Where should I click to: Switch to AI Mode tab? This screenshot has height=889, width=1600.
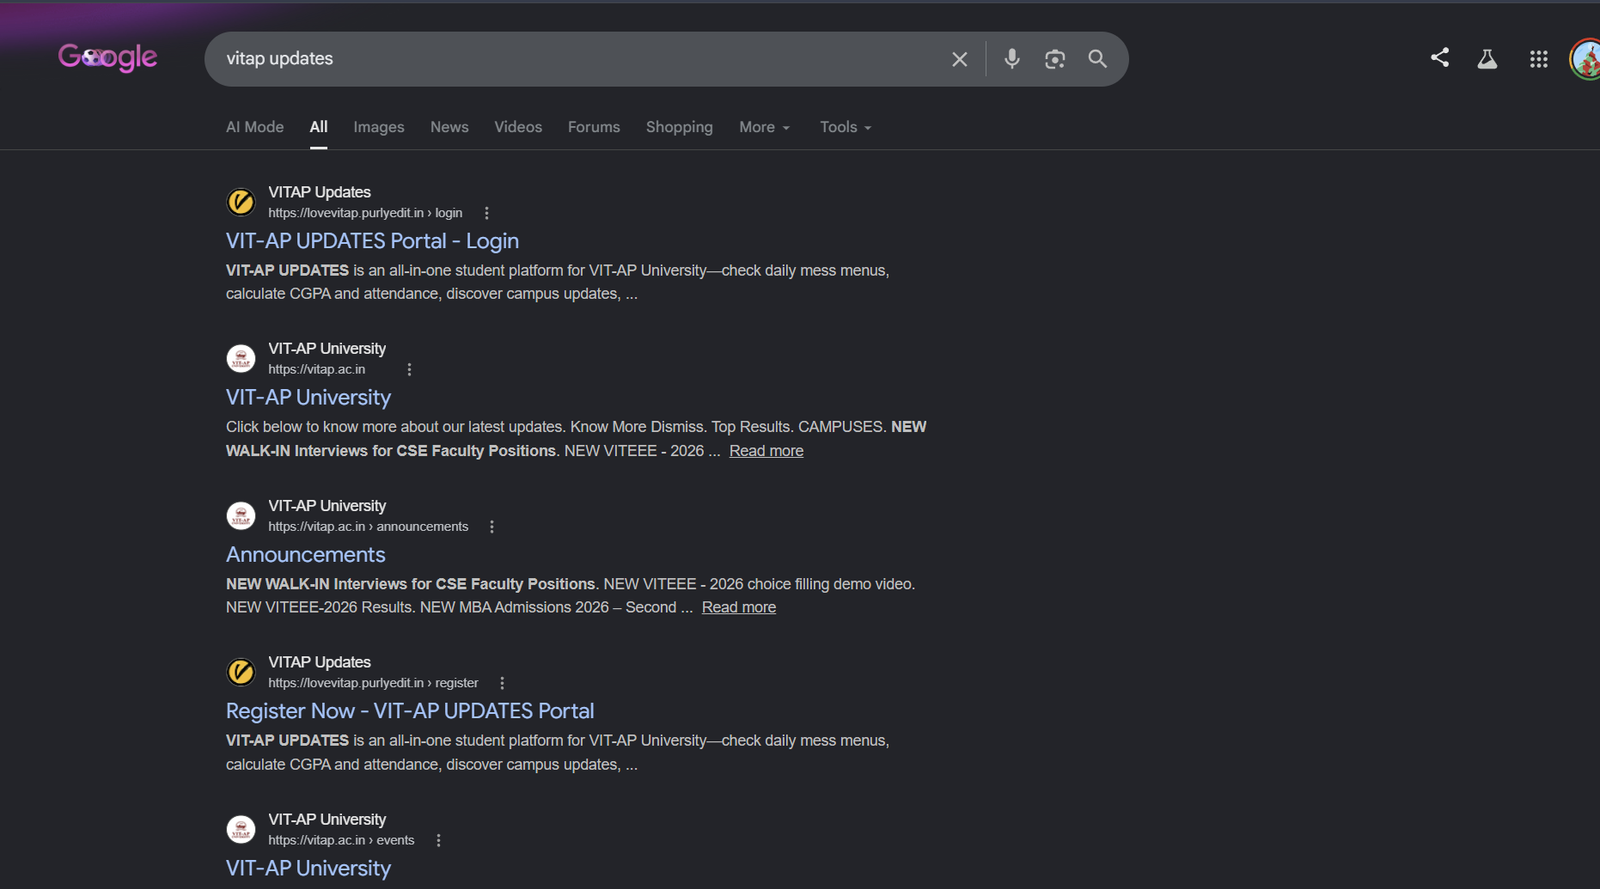[255, 127]
